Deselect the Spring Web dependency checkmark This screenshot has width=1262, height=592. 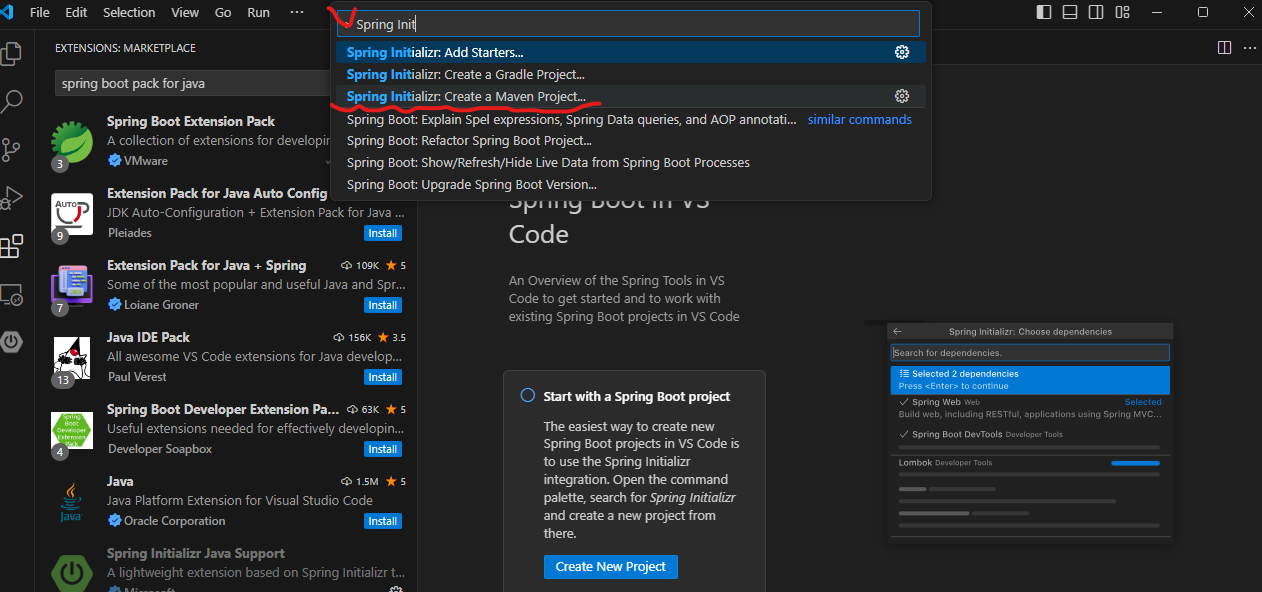[905, 401]
